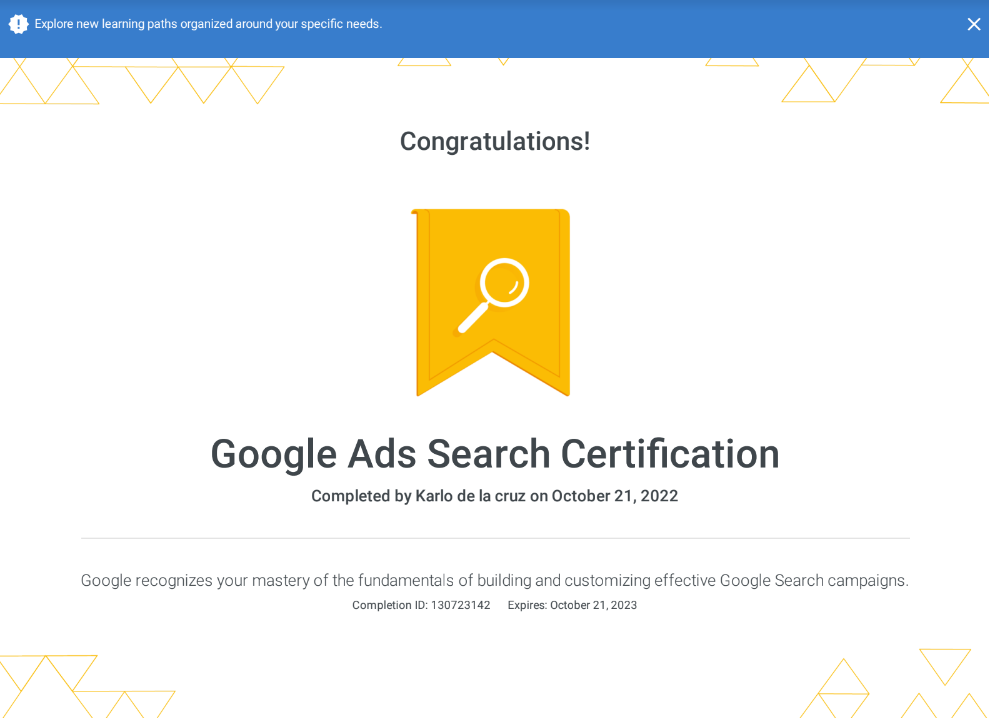Image resolution: width=989 pixels, height=718 pixels.
Task: Click the Google recognizes your mastery description
Action: (494, 580)
